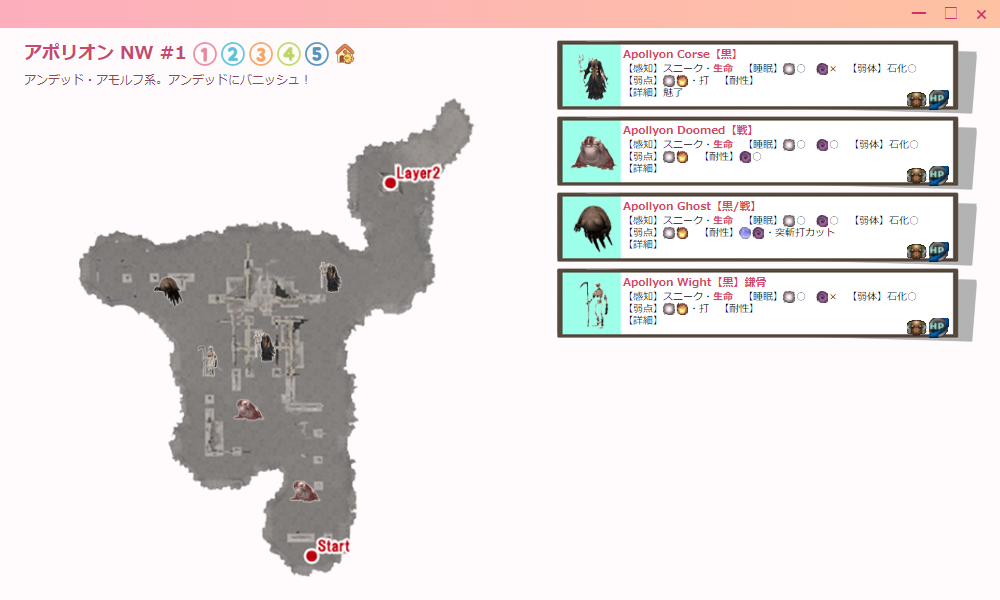The image size is (1000, 600).
Task: Select the green number 4 floor icon
Action: (x=288, y=54)
